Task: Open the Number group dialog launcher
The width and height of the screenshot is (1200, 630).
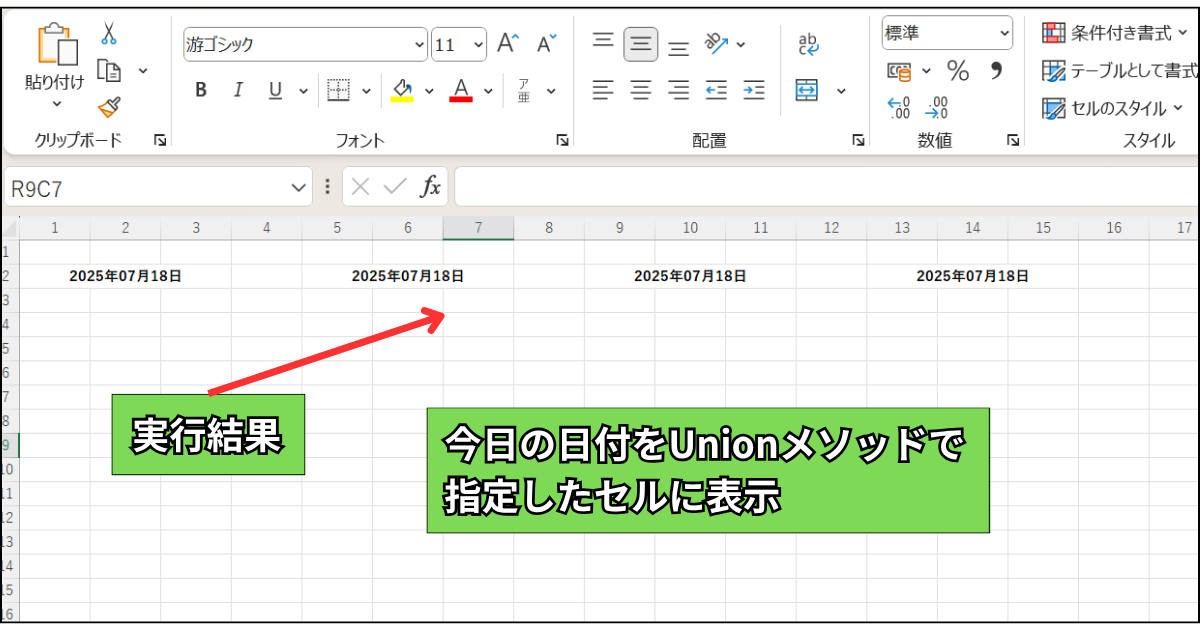Action: pos(1013,141)
